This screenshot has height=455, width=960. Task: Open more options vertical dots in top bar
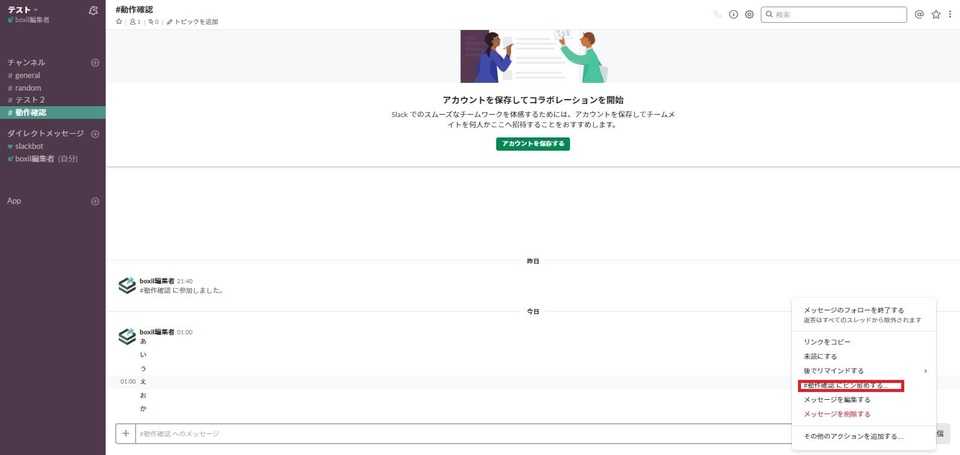coord(950,14)
